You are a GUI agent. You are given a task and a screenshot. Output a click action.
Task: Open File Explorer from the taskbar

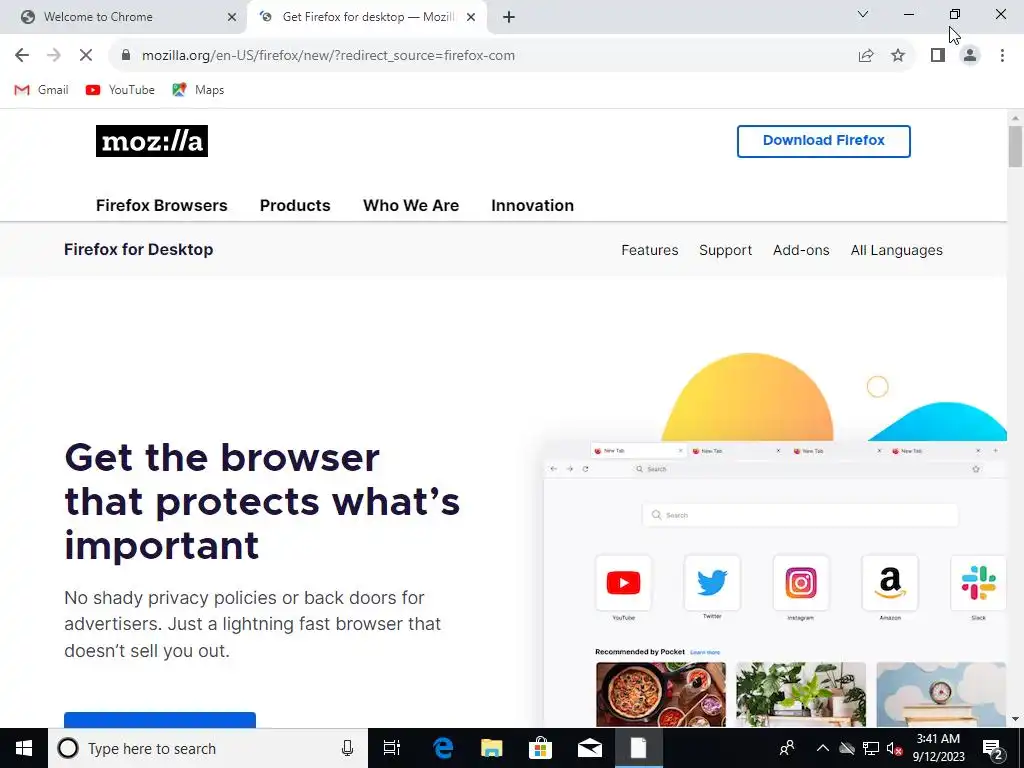tap(492, 748)
